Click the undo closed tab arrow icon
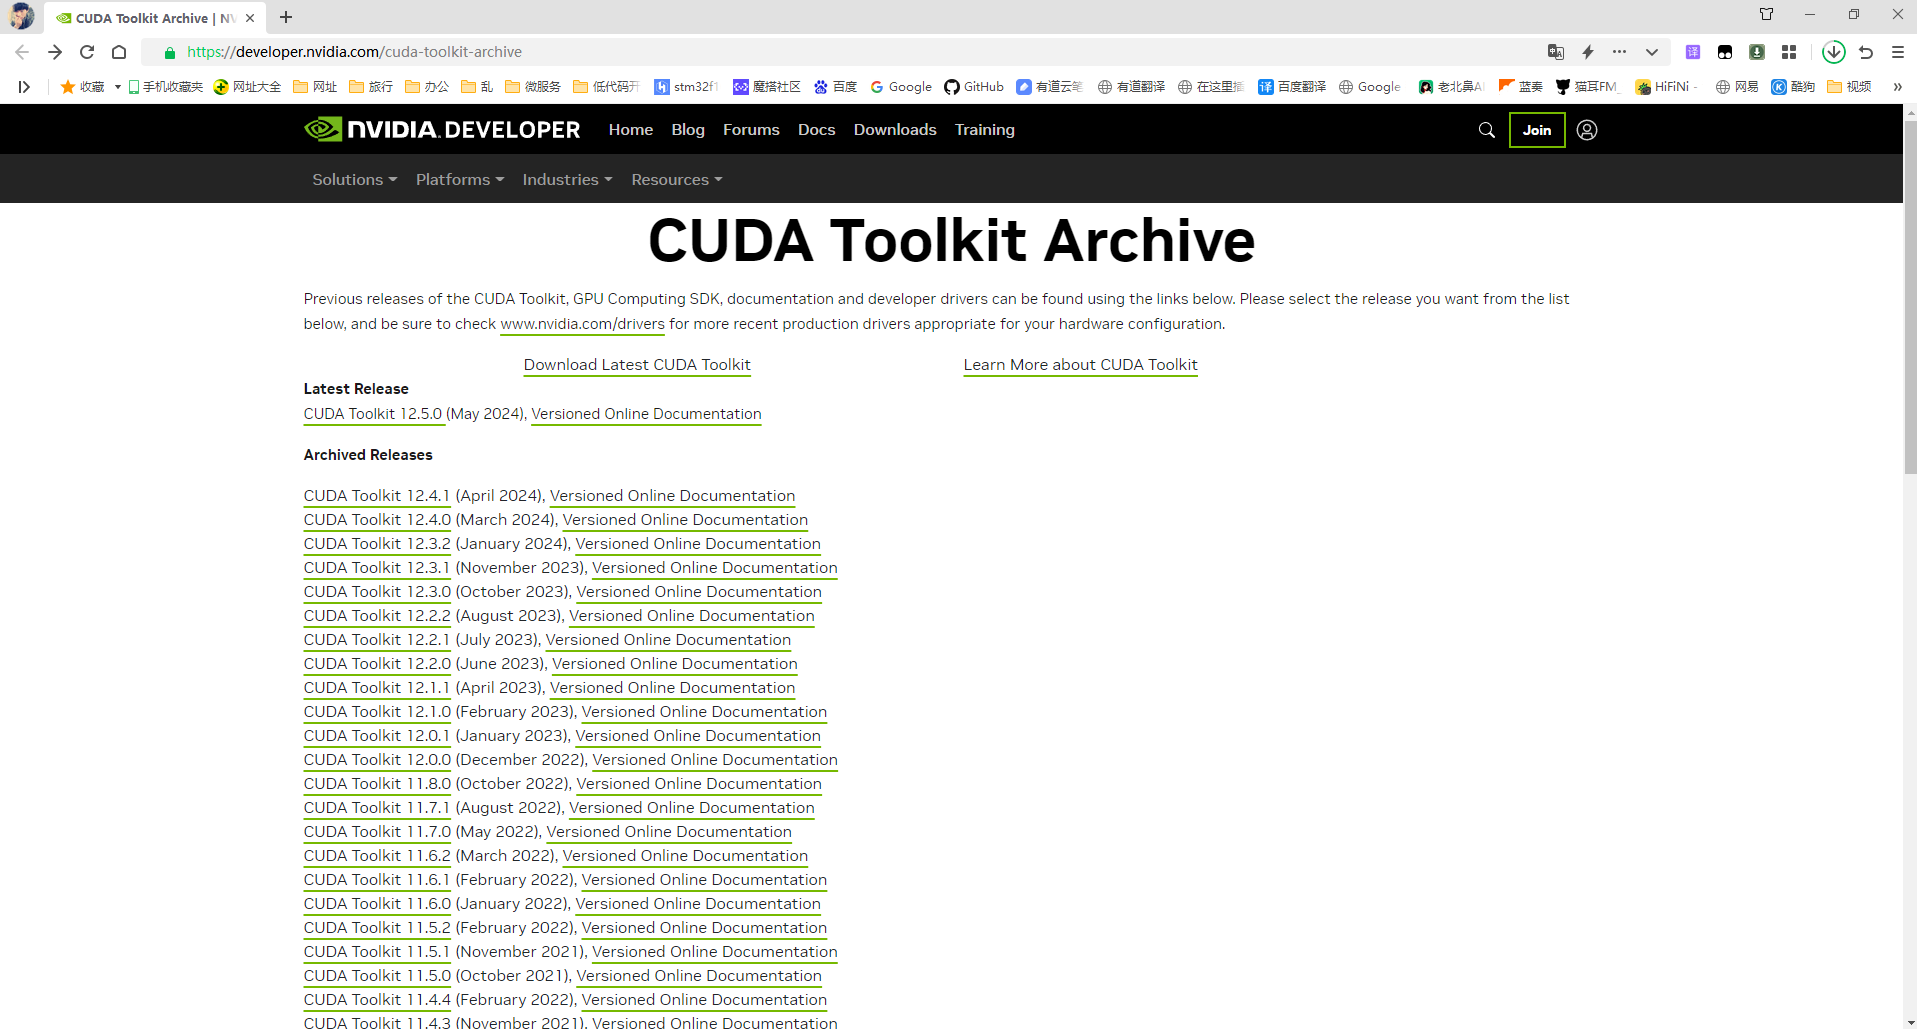The width and height of the screenshot is (1917, 1029). click(x=1866, y=52)
